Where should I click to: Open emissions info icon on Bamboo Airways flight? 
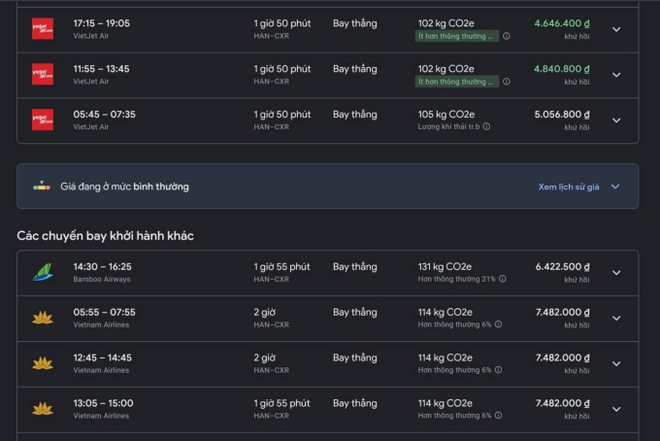pos(503,279)
